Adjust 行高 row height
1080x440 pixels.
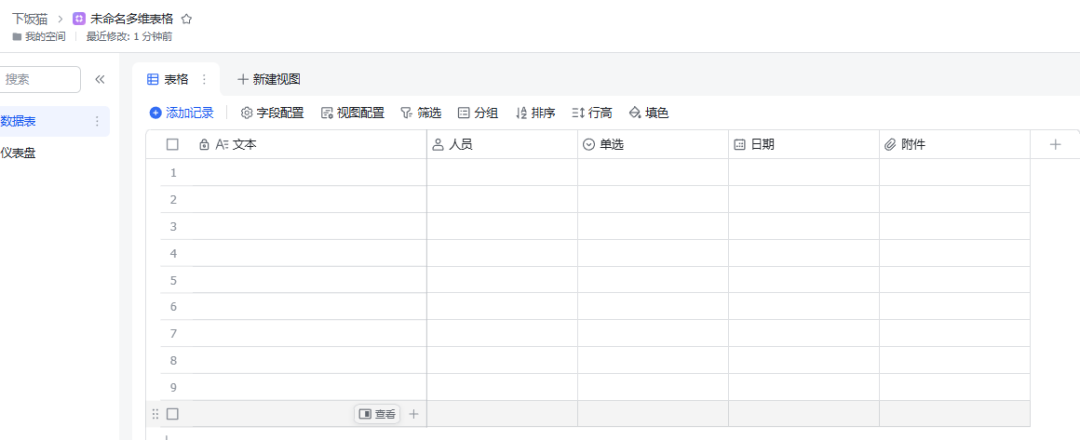[592, 113]
